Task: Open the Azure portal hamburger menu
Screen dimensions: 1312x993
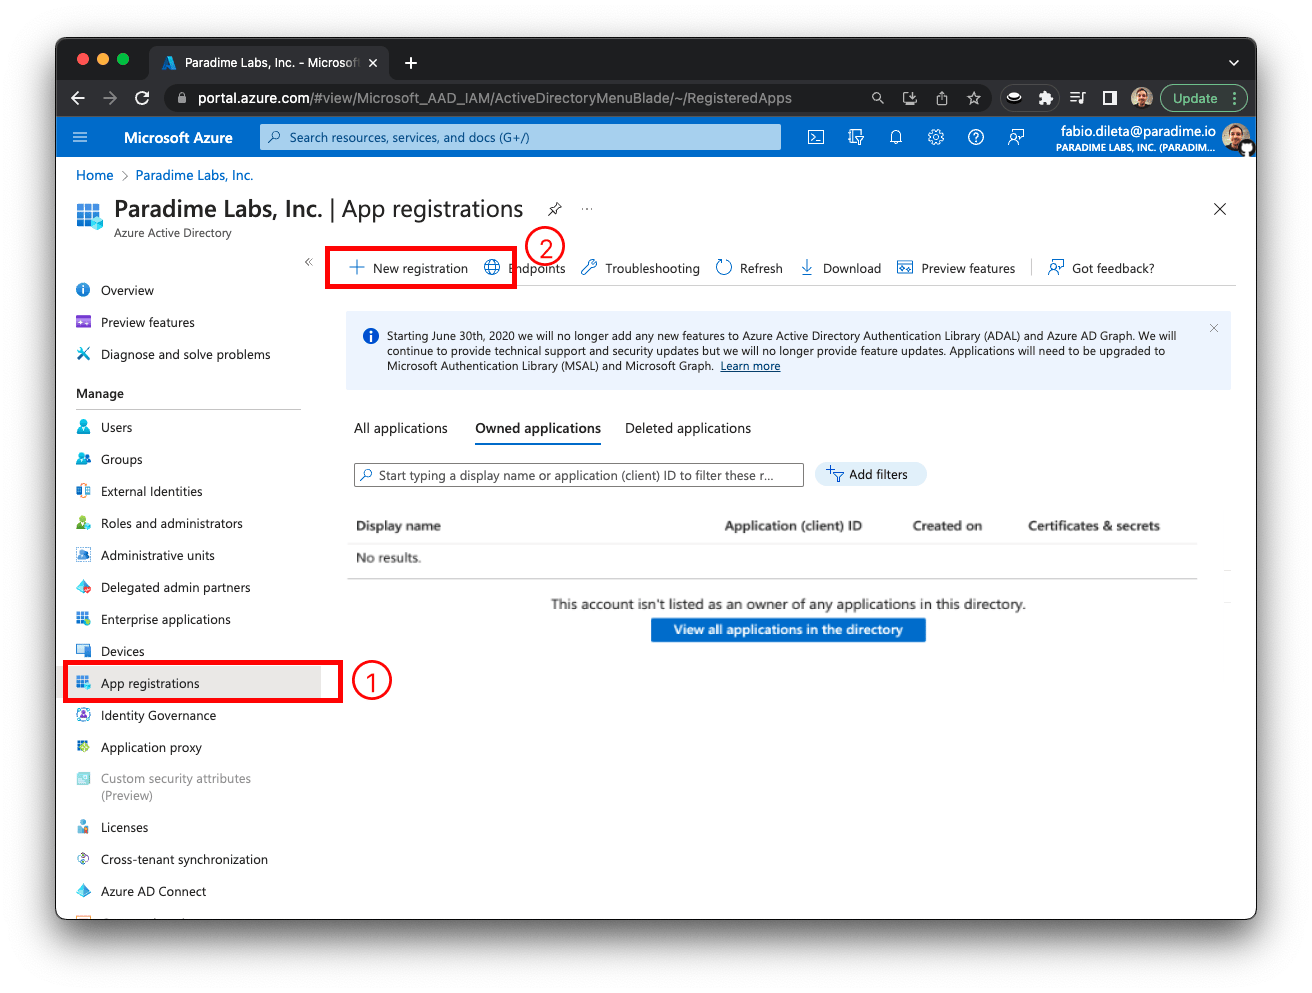Action: (x=81, y=137)
